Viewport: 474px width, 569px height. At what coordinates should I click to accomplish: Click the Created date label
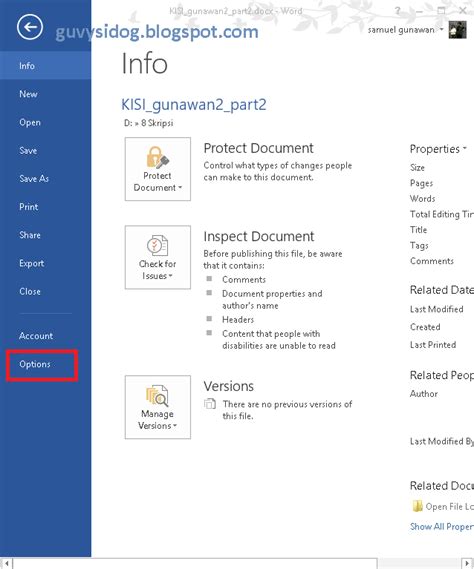click(425, 327)
